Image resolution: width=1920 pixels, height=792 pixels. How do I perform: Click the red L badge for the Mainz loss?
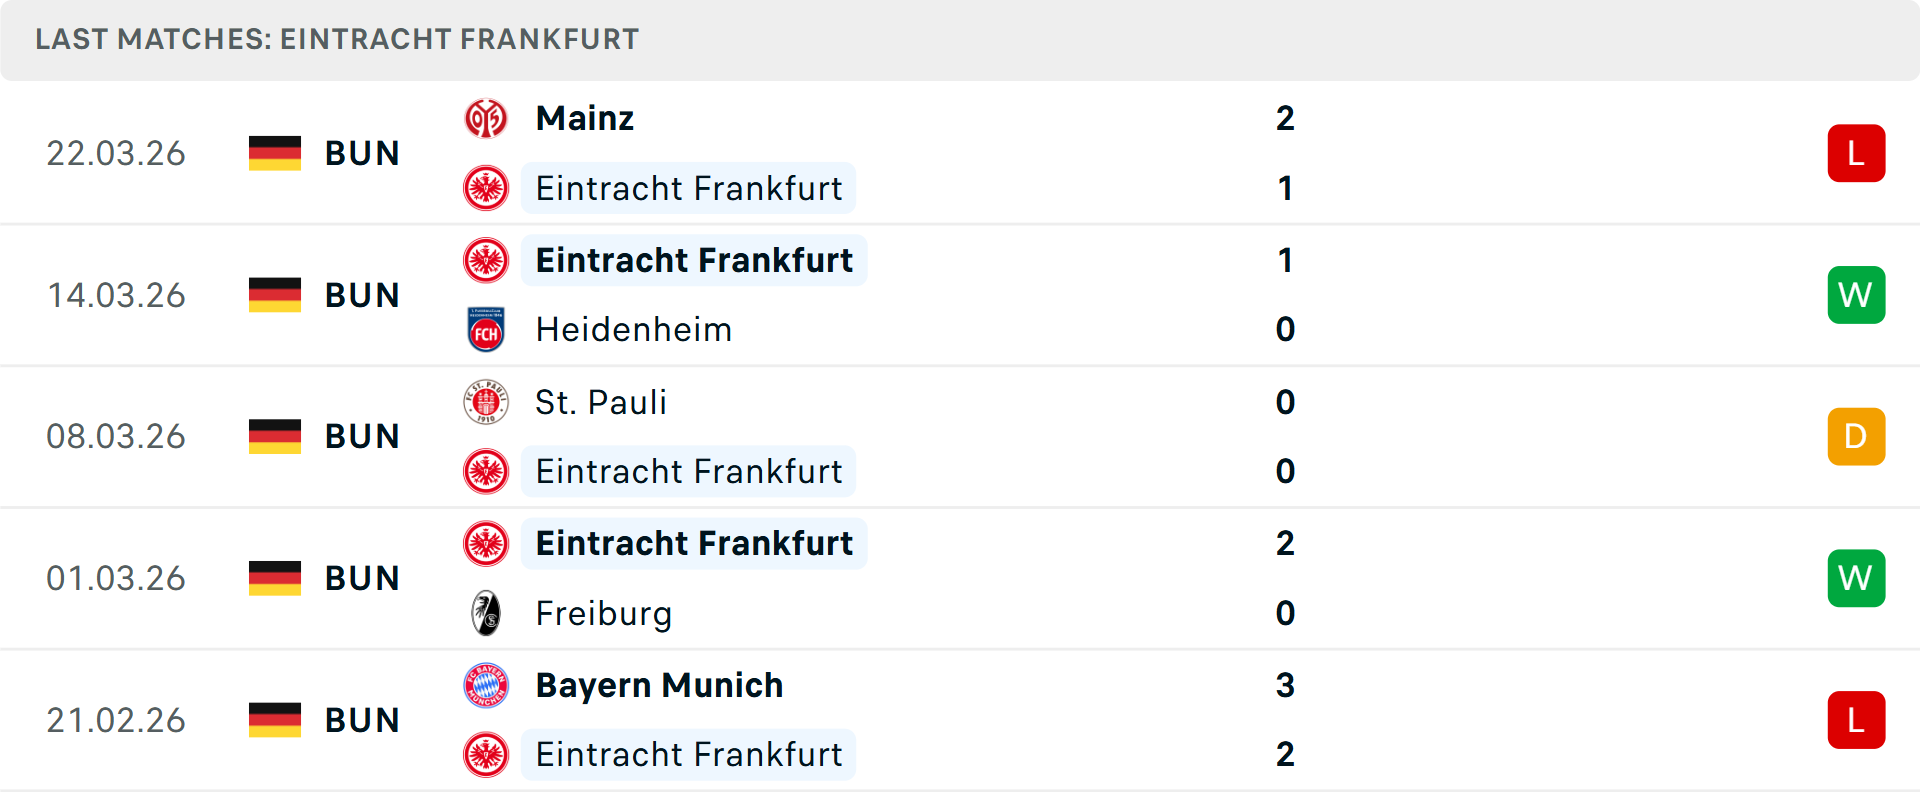(x=1856, y=153)
